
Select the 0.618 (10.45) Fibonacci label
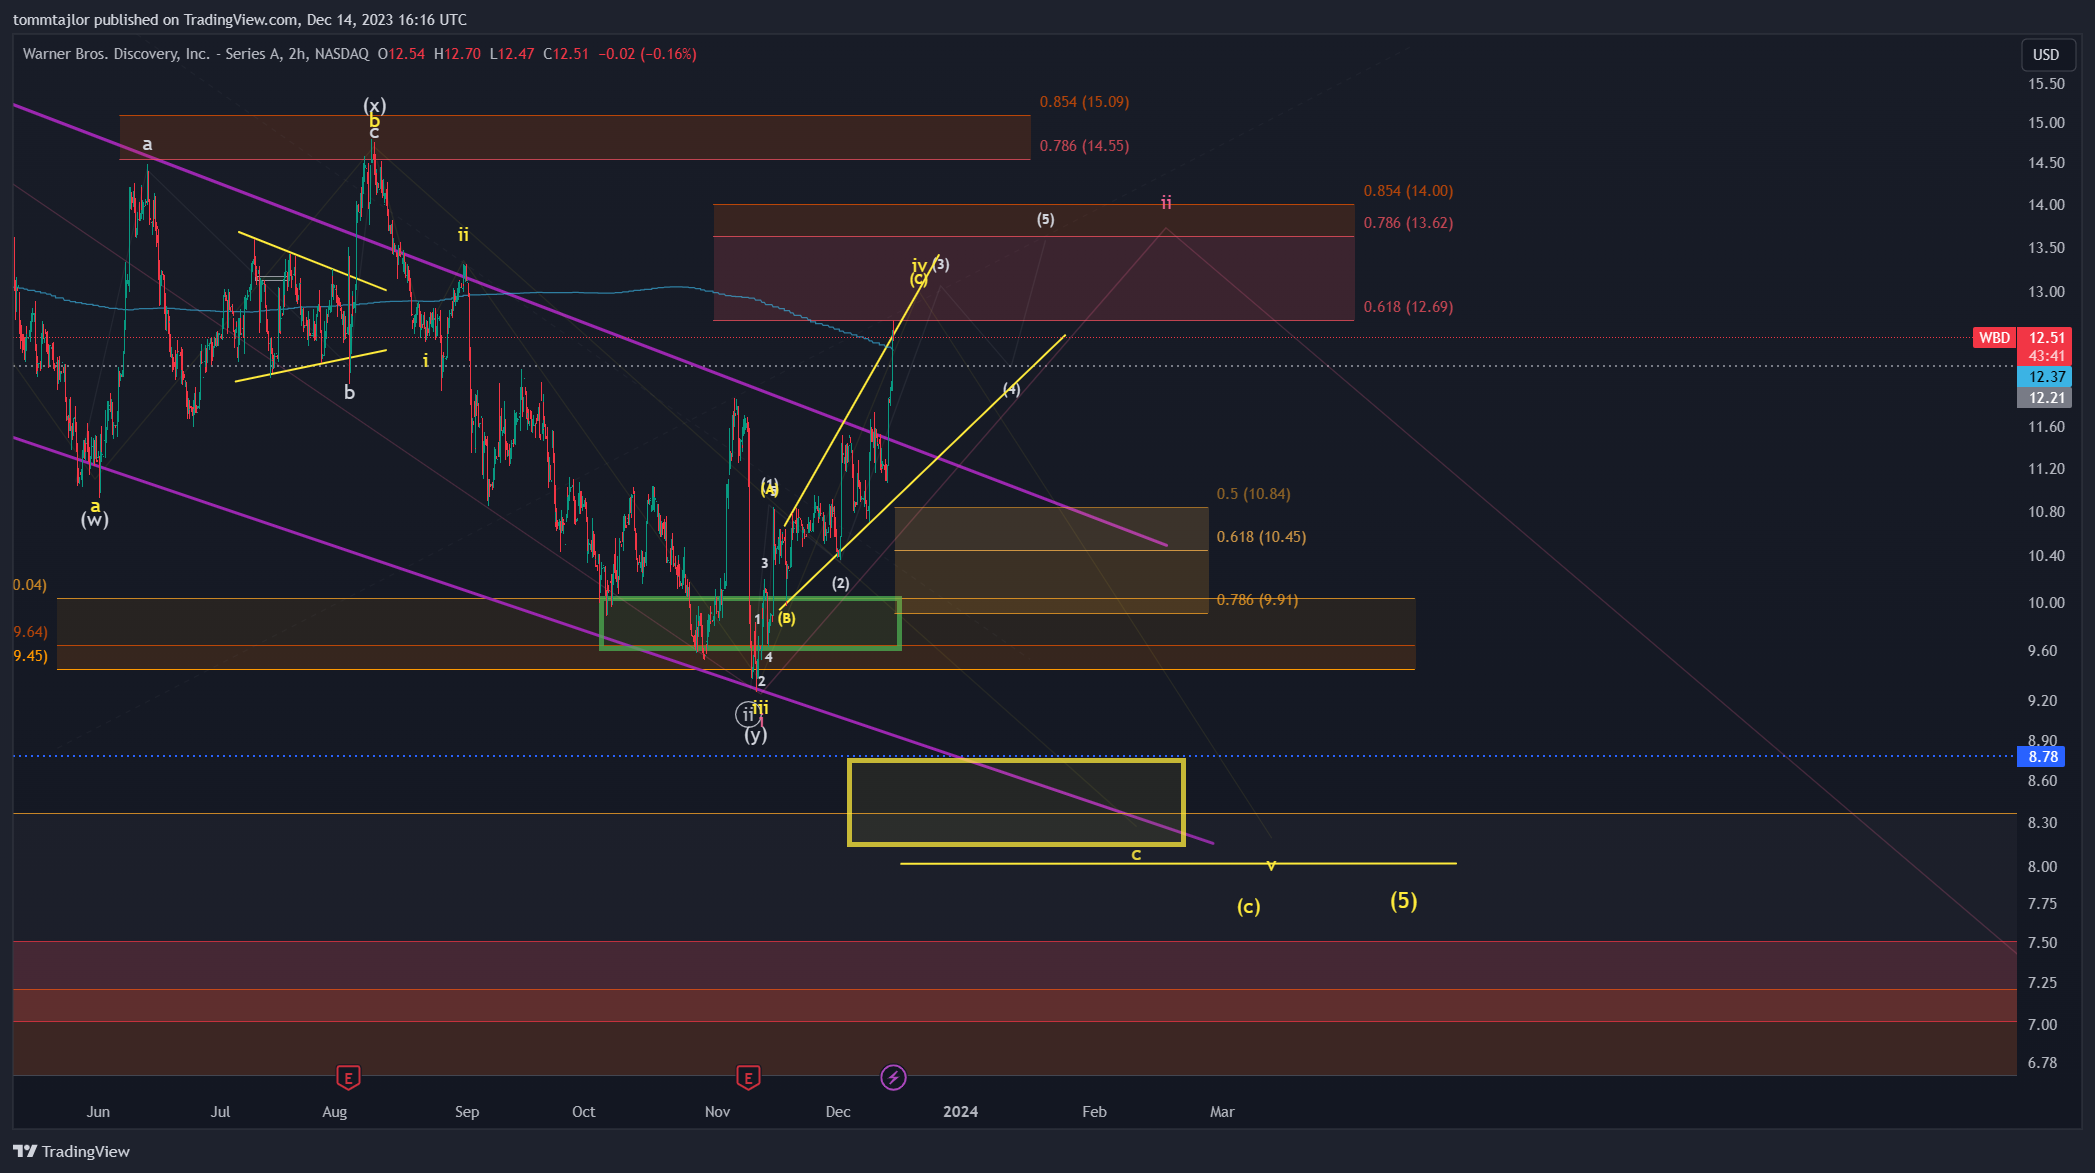click(1261, 537)
